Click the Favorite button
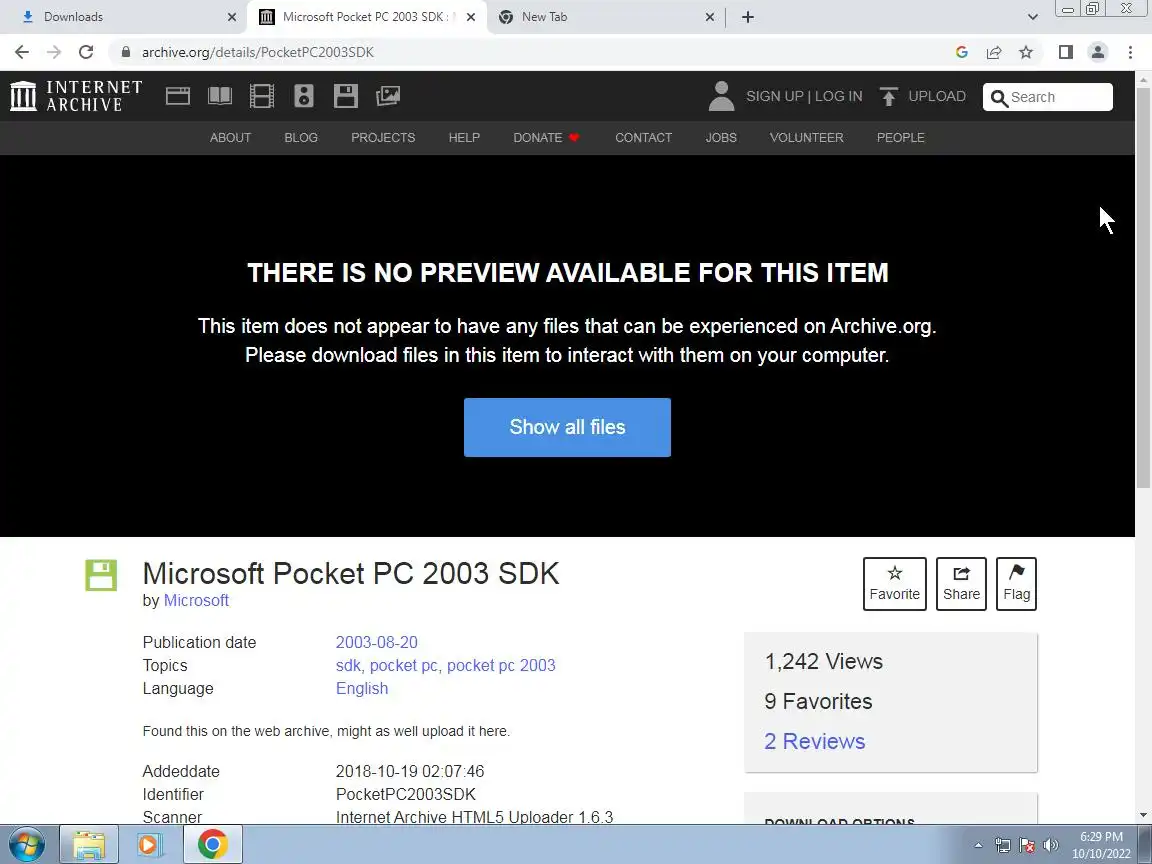Viewport: 1152px width, 864px height. [x=895, y=584]
